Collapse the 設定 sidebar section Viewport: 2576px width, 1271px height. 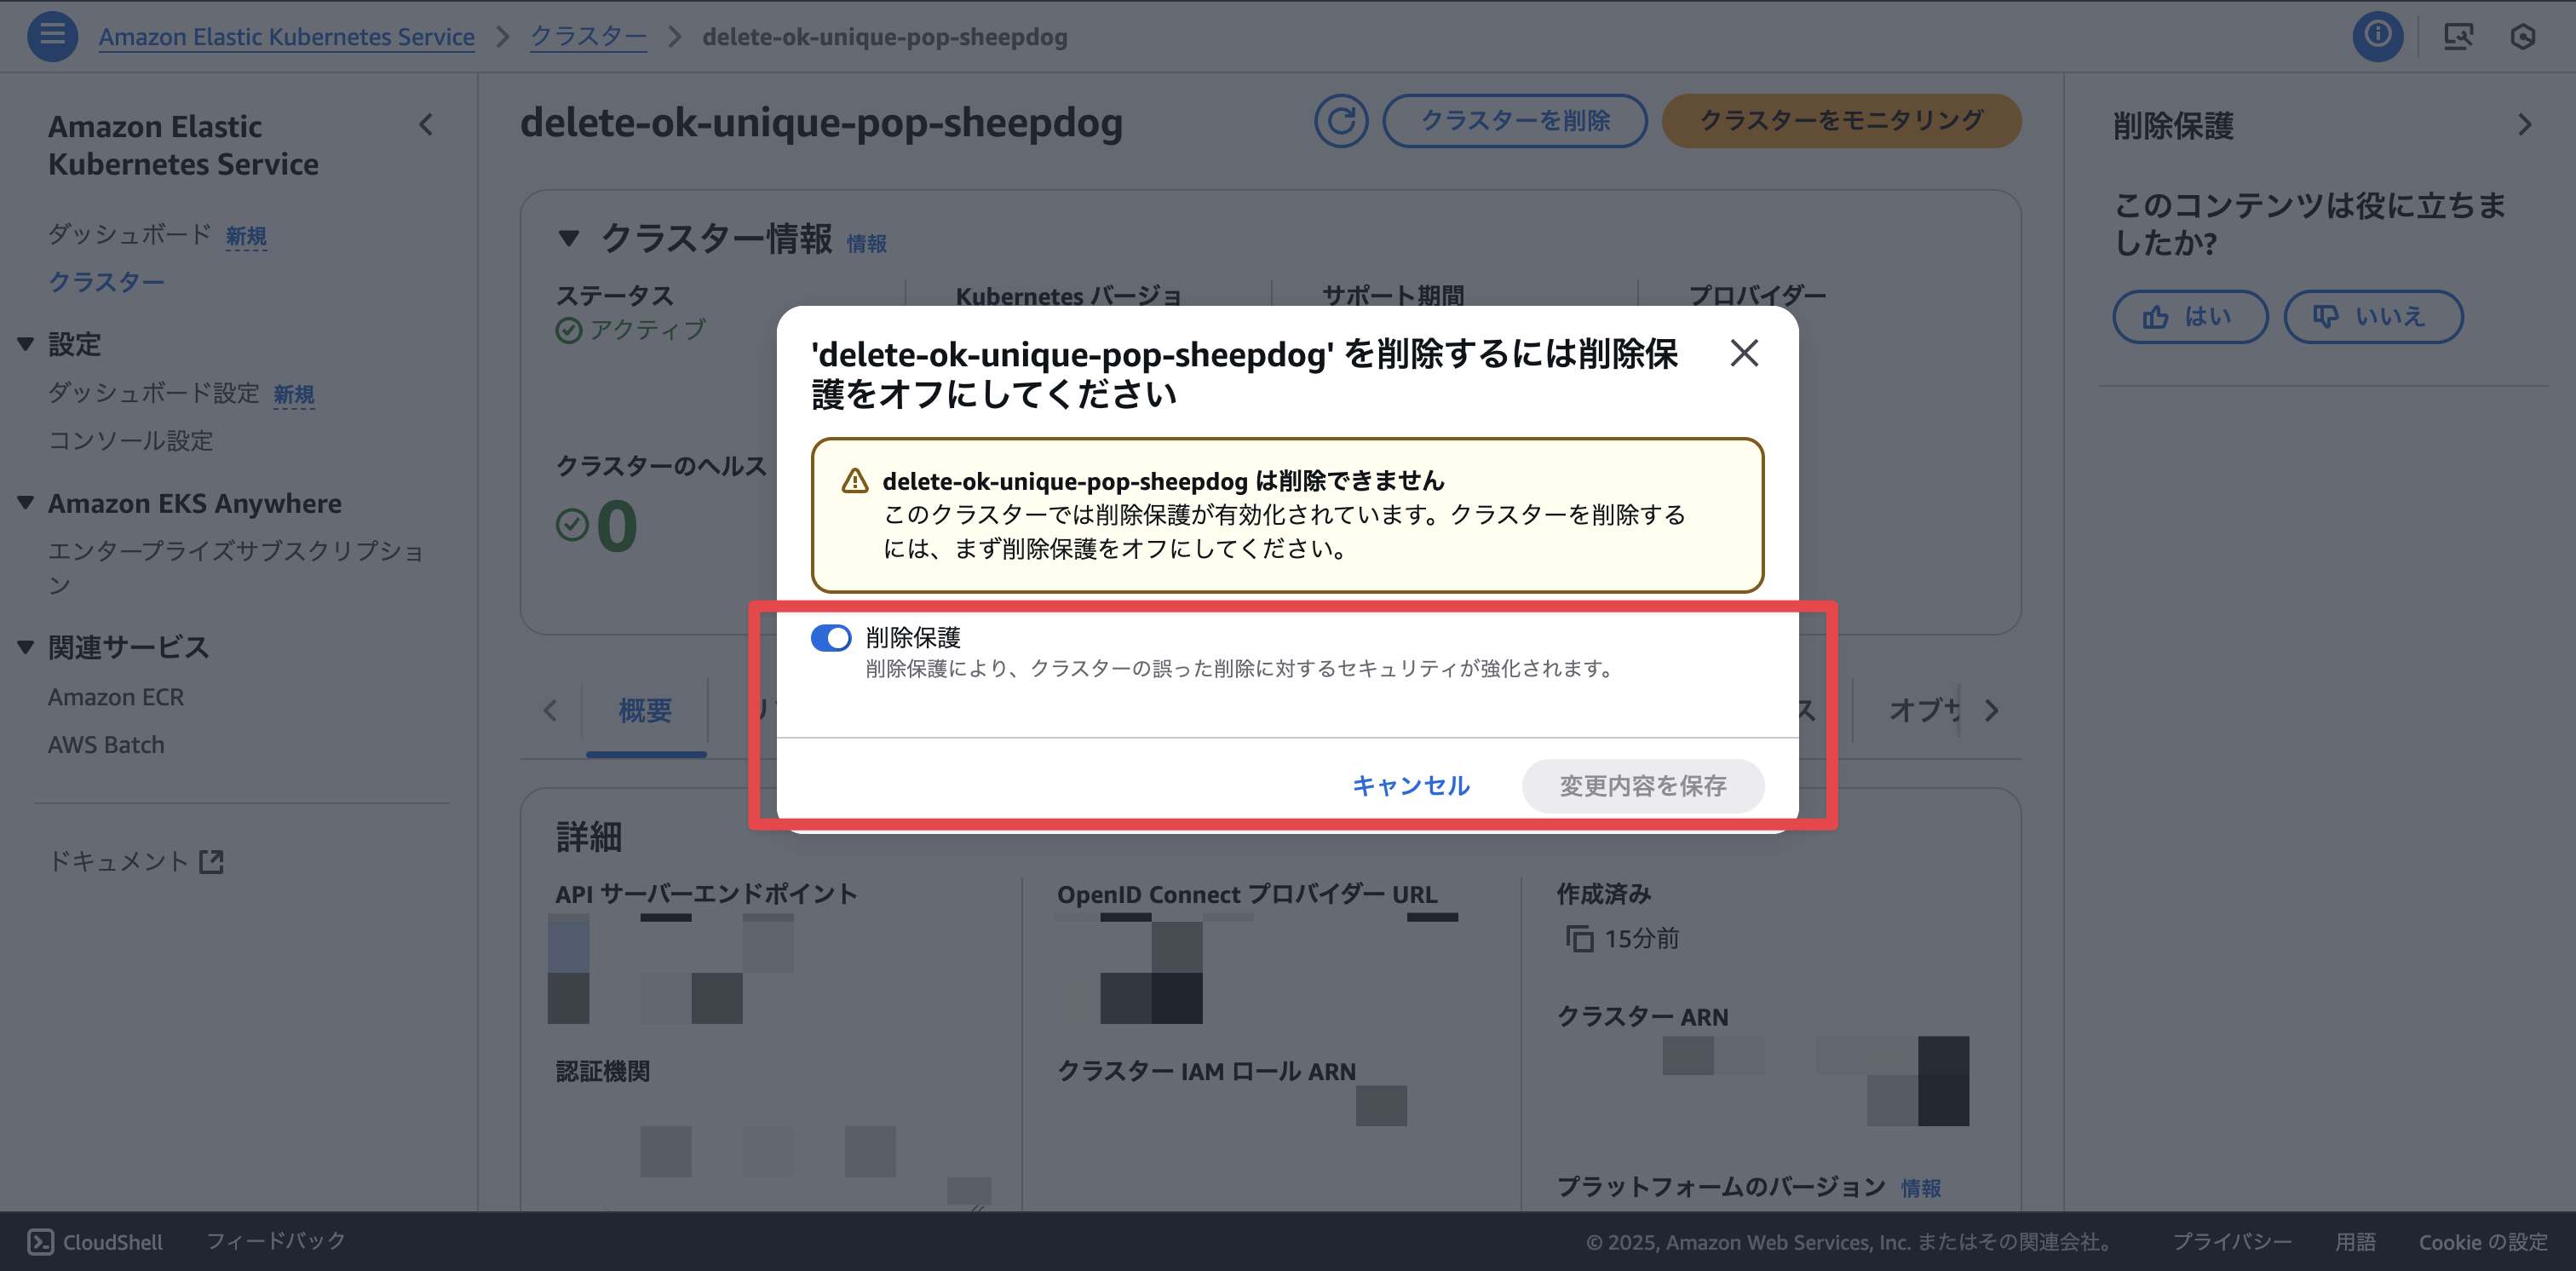tap(26, 344)
